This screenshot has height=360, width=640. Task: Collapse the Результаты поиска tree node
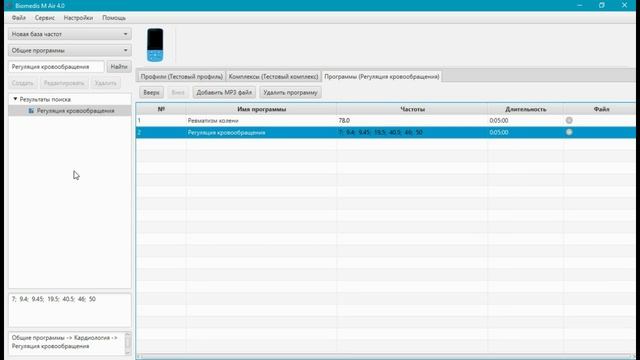click(x=15, y=99)
